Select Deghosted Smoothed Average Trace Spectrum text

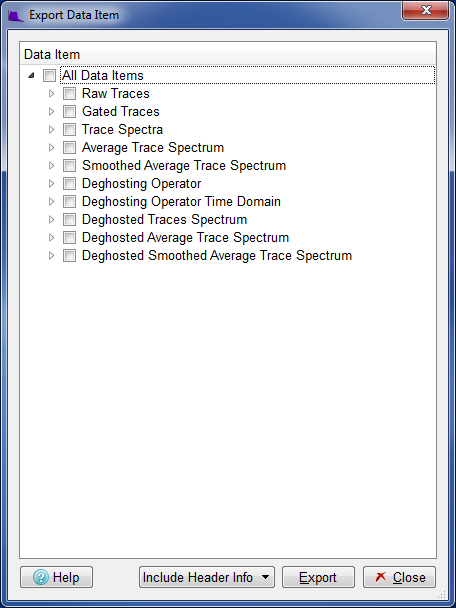[x=217, y=256]
